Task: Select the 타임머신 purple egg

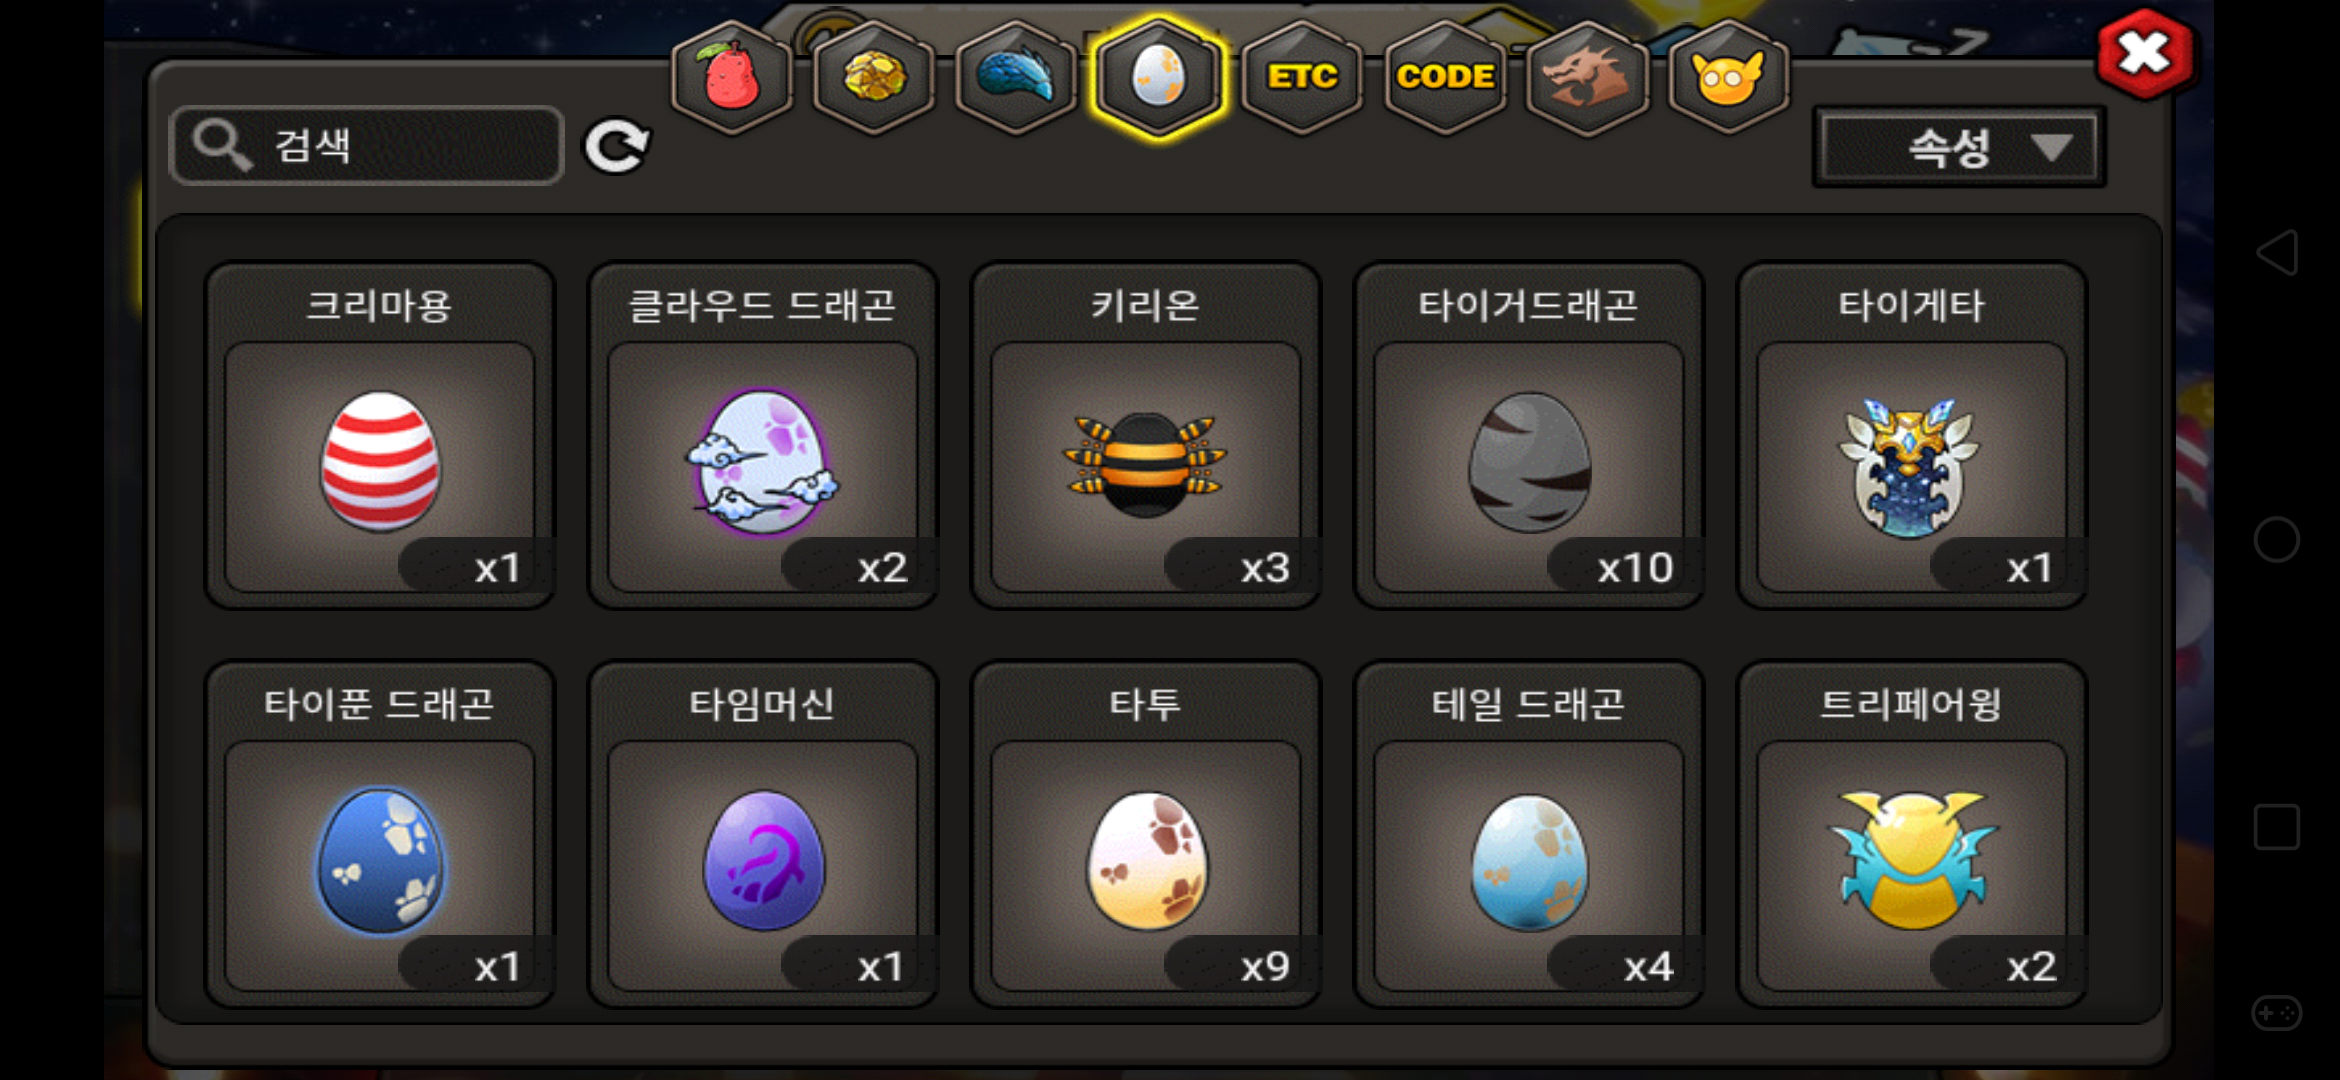Action: click(x=763, y=834)
